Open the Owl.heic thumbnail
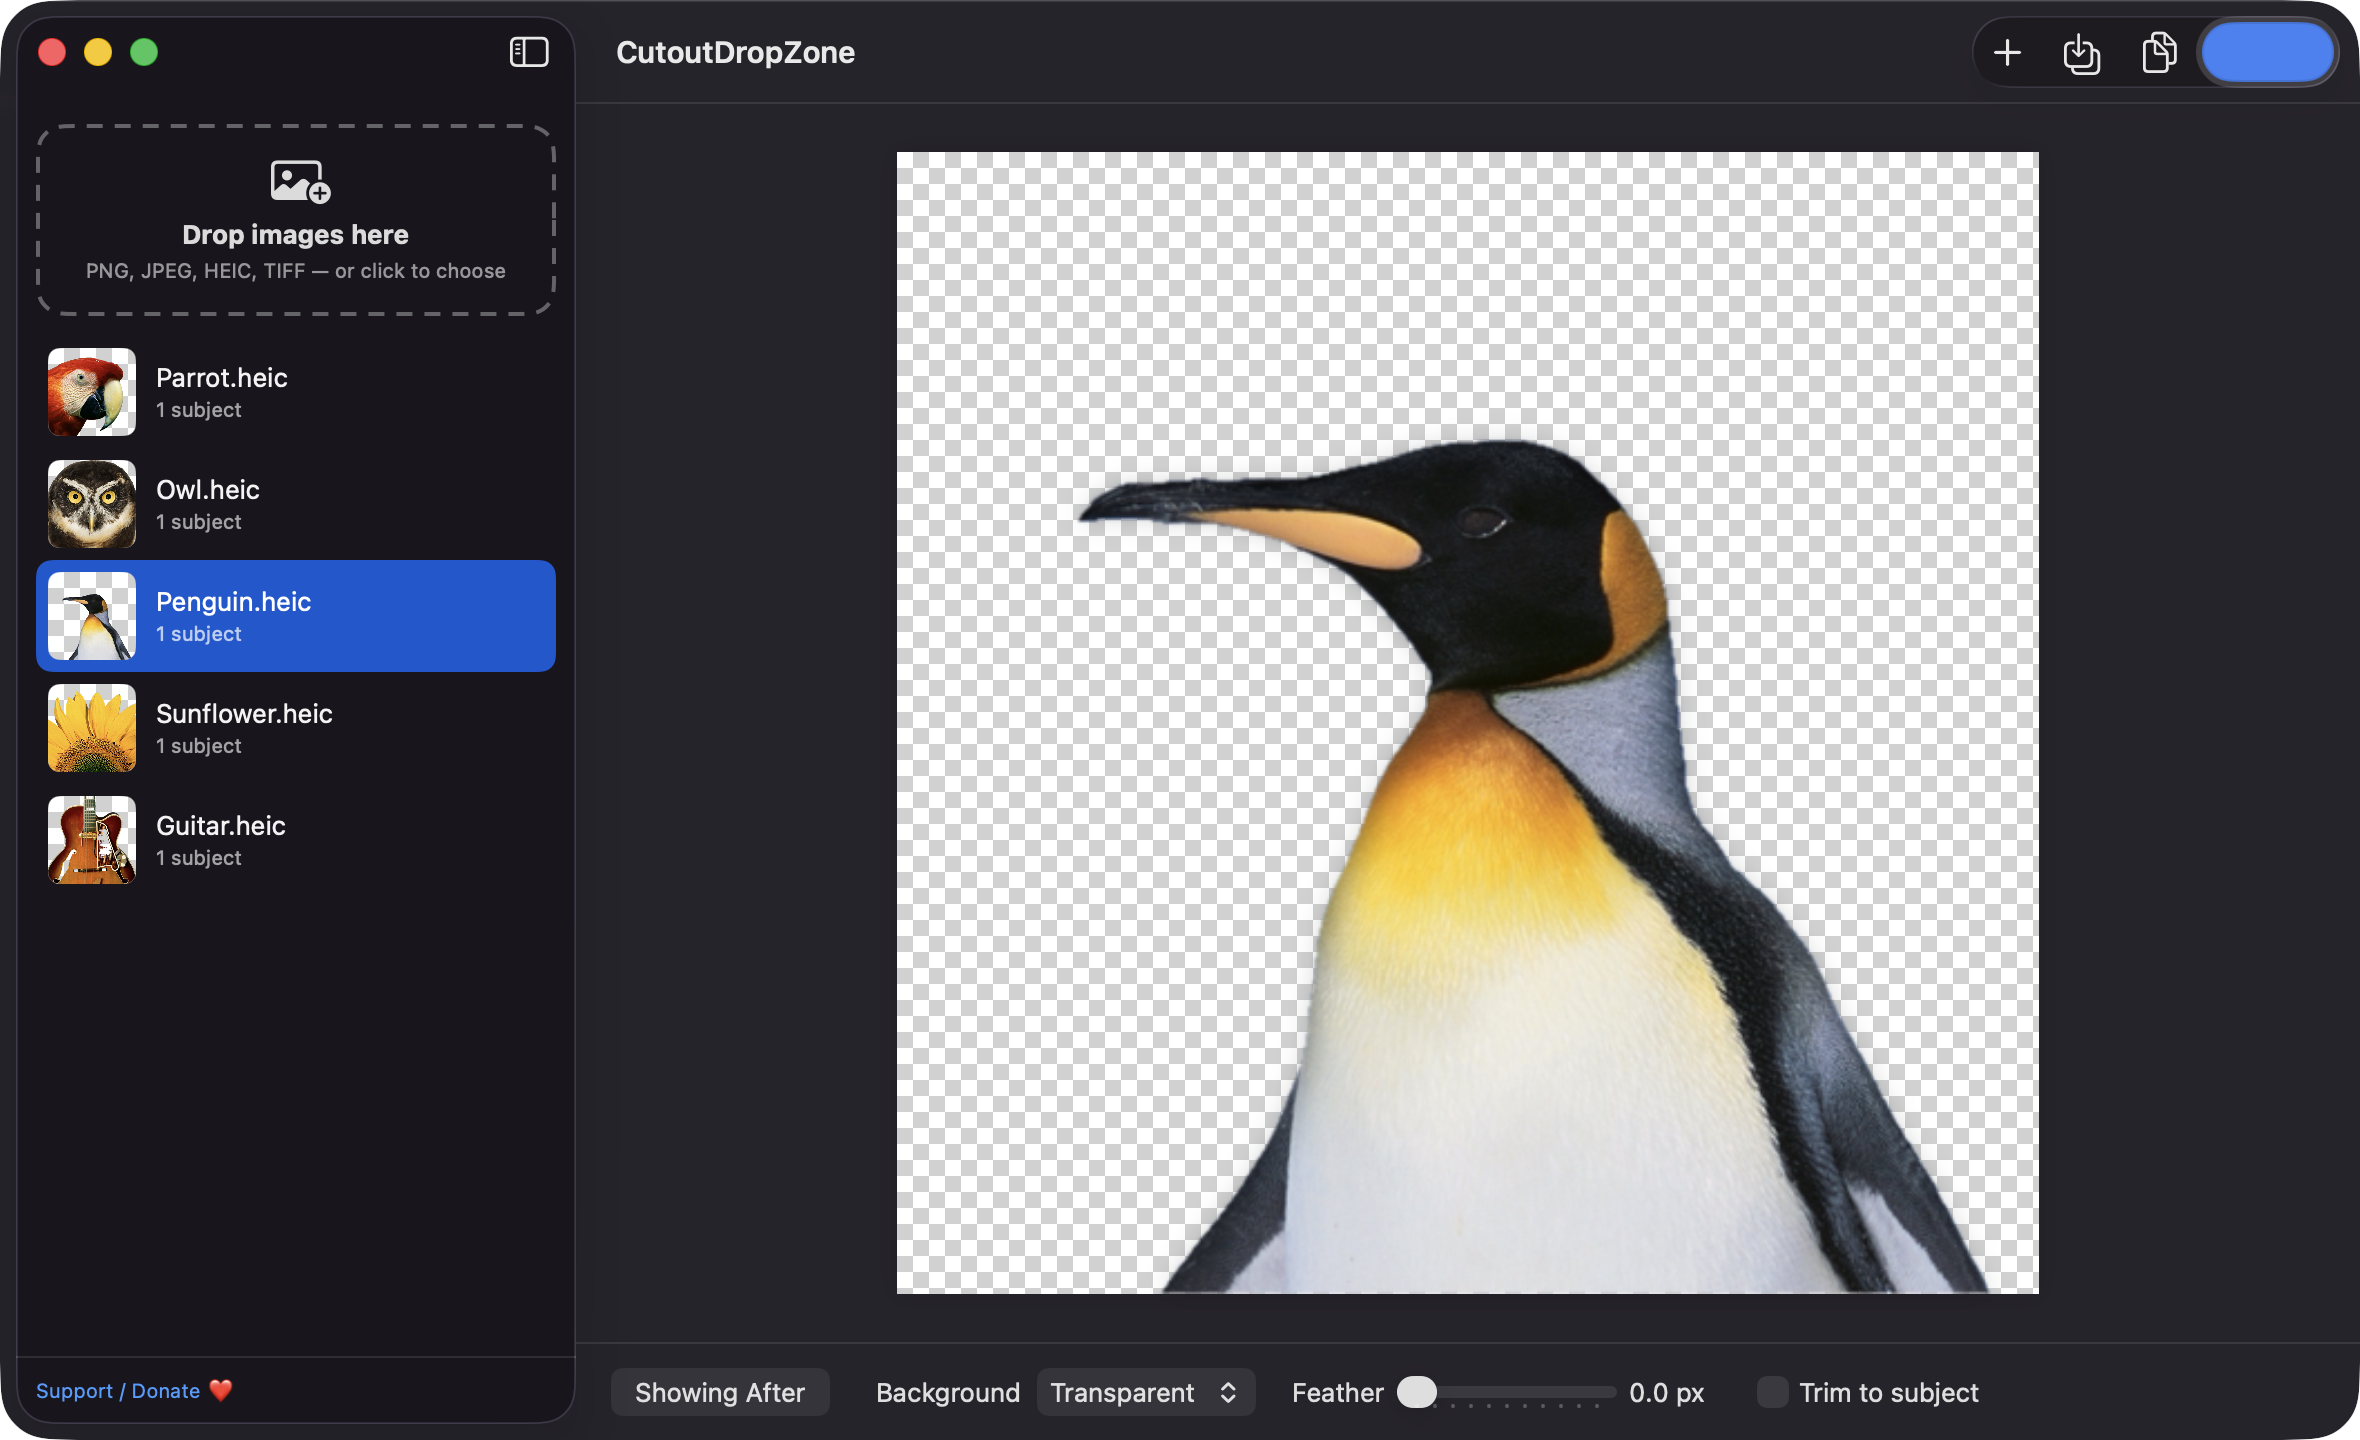2360x1440 pixels. click(x=92, y=504)
